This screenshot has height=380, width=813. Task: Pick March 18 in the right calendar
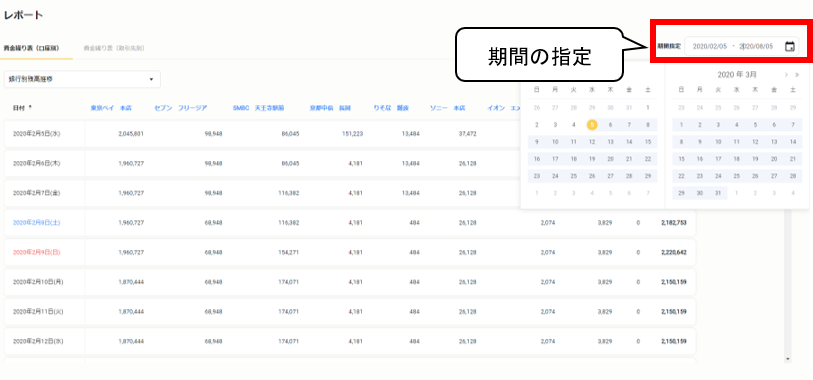pos(737,159)
